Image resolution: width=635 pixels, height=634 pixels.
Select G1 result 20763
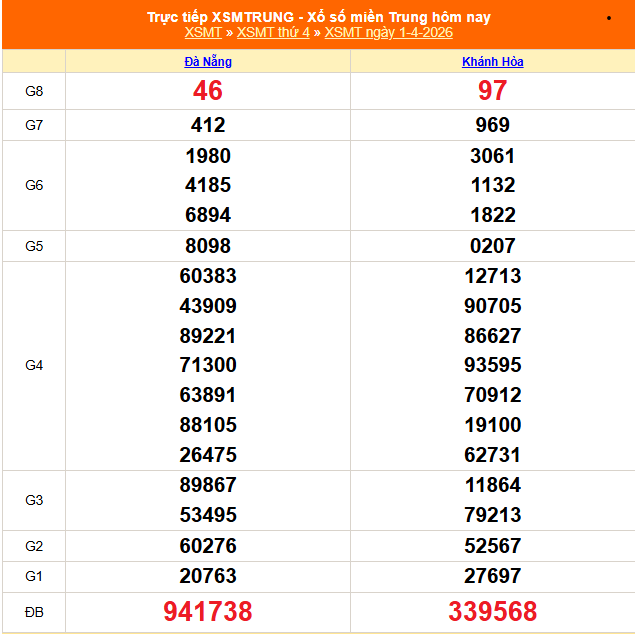[208, 575]
